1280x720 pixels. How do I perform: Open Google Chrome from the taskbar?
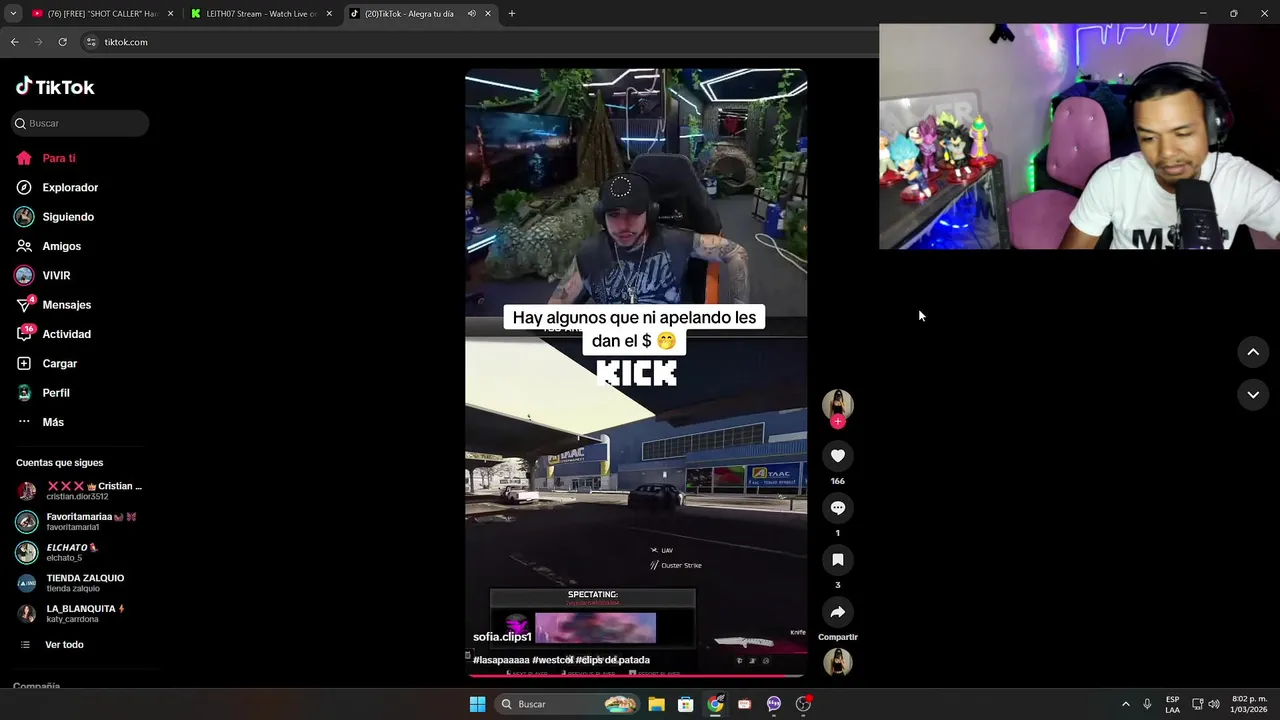(715, 704)
